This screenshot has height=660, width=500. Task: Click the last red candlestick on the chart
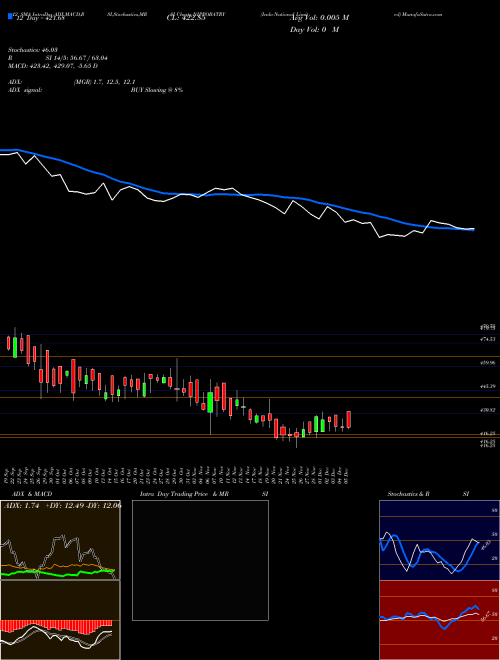348,420
